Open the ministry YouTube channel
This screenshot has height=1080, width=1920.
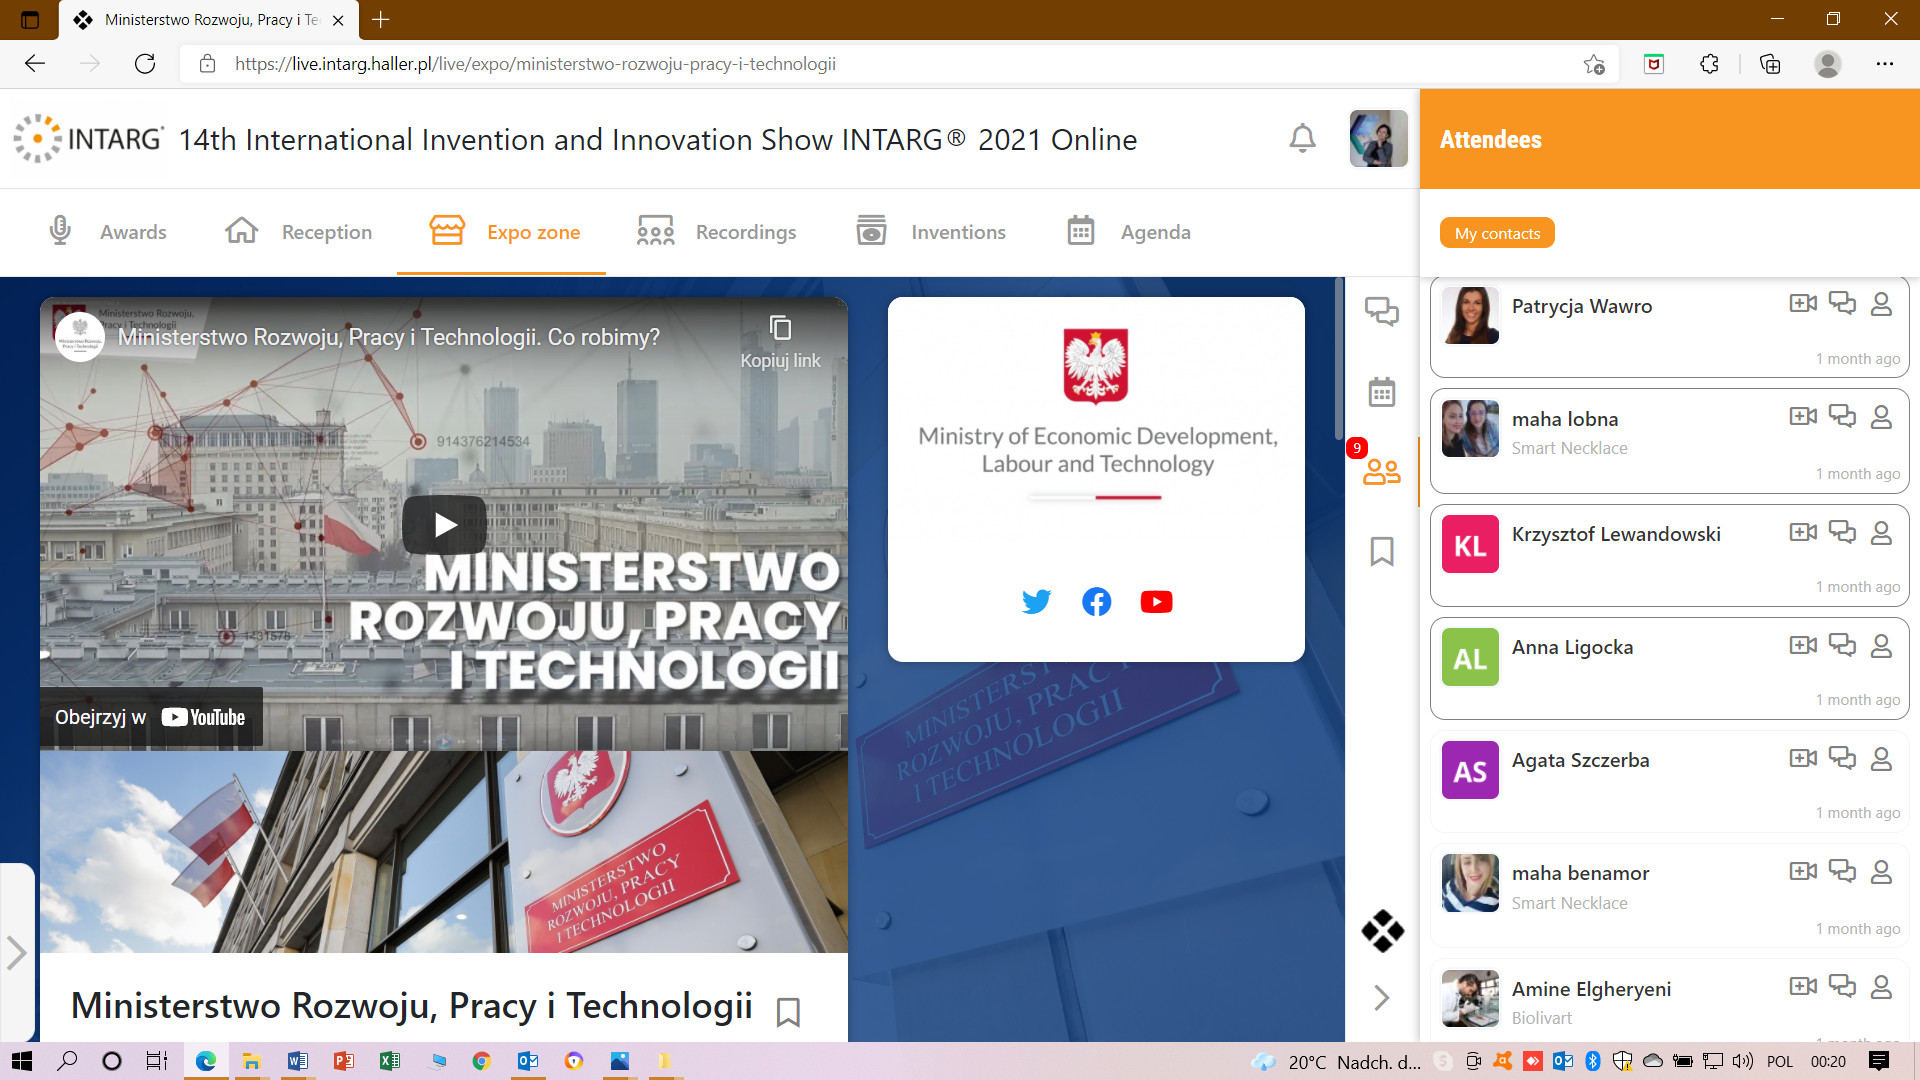pyautogui.click(x=1156, y=601)
